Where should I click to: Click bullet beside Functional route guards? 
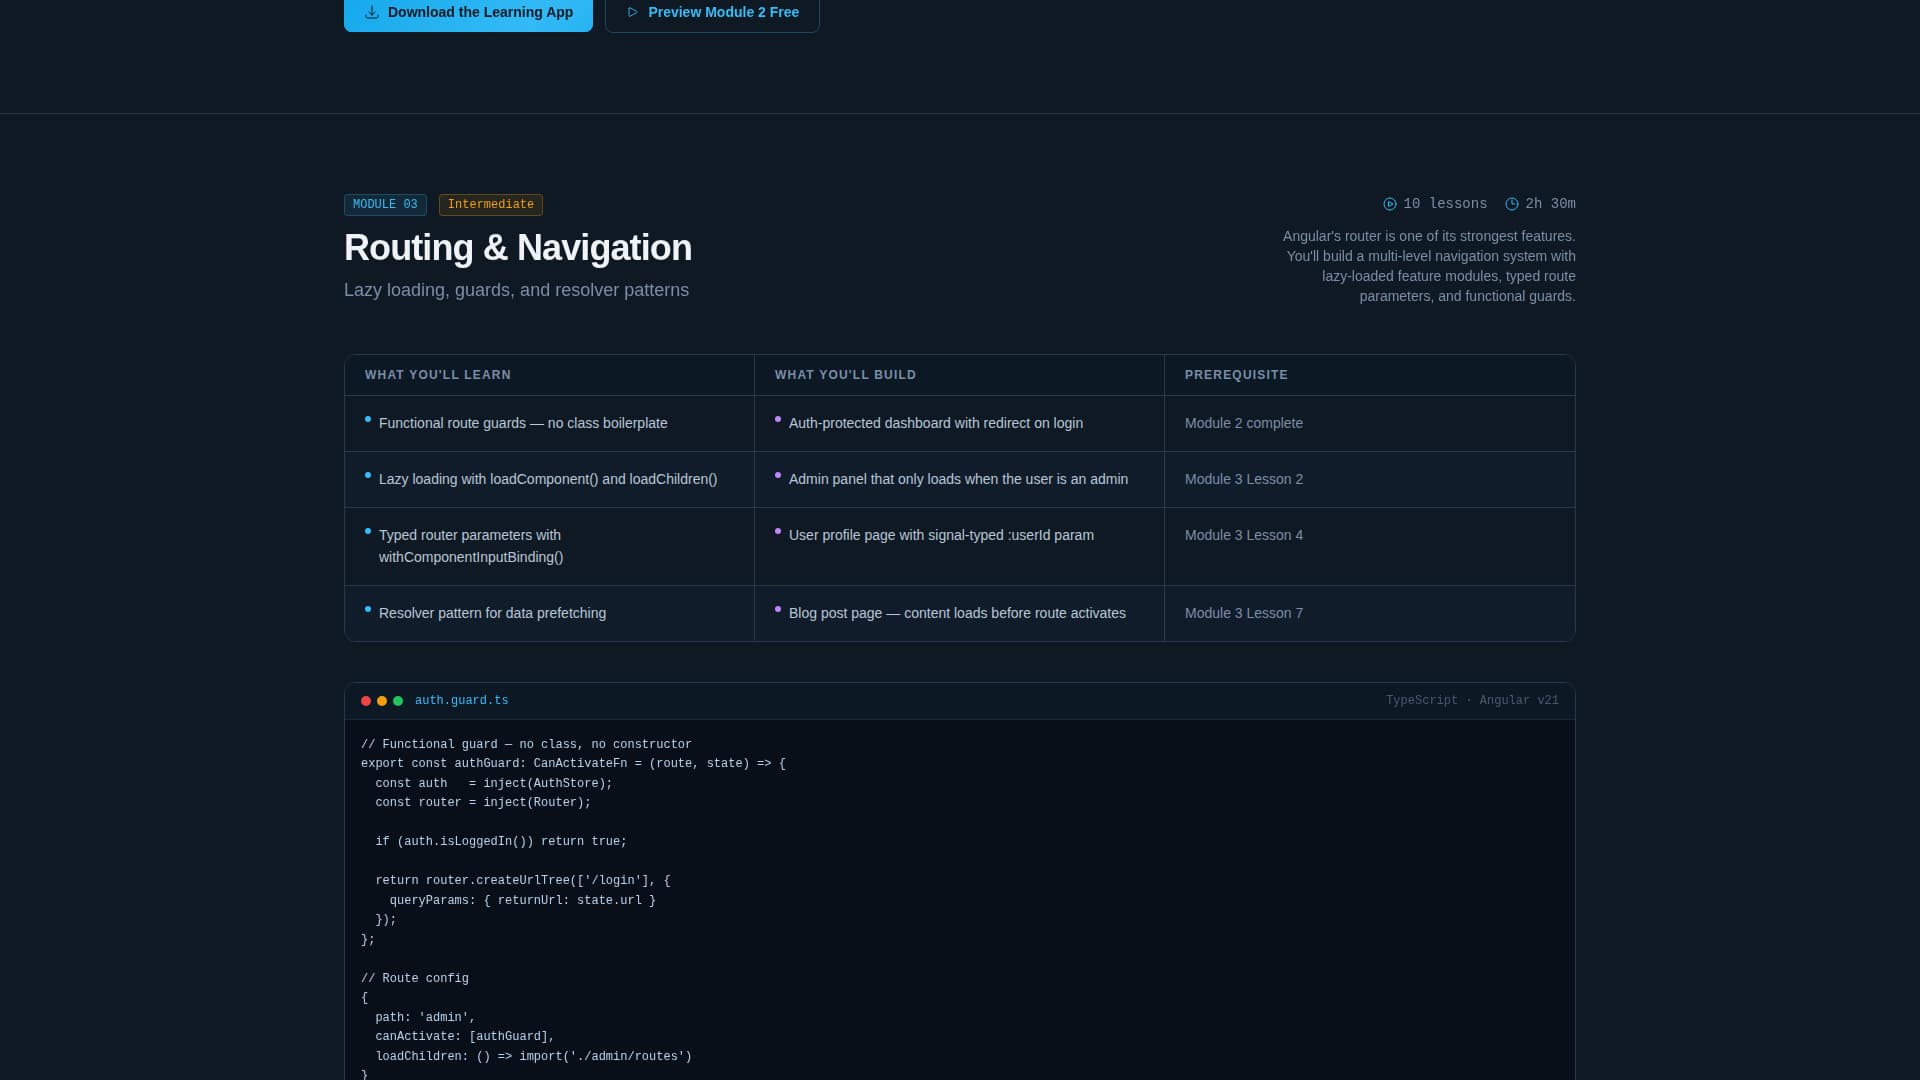pos(368,420)
